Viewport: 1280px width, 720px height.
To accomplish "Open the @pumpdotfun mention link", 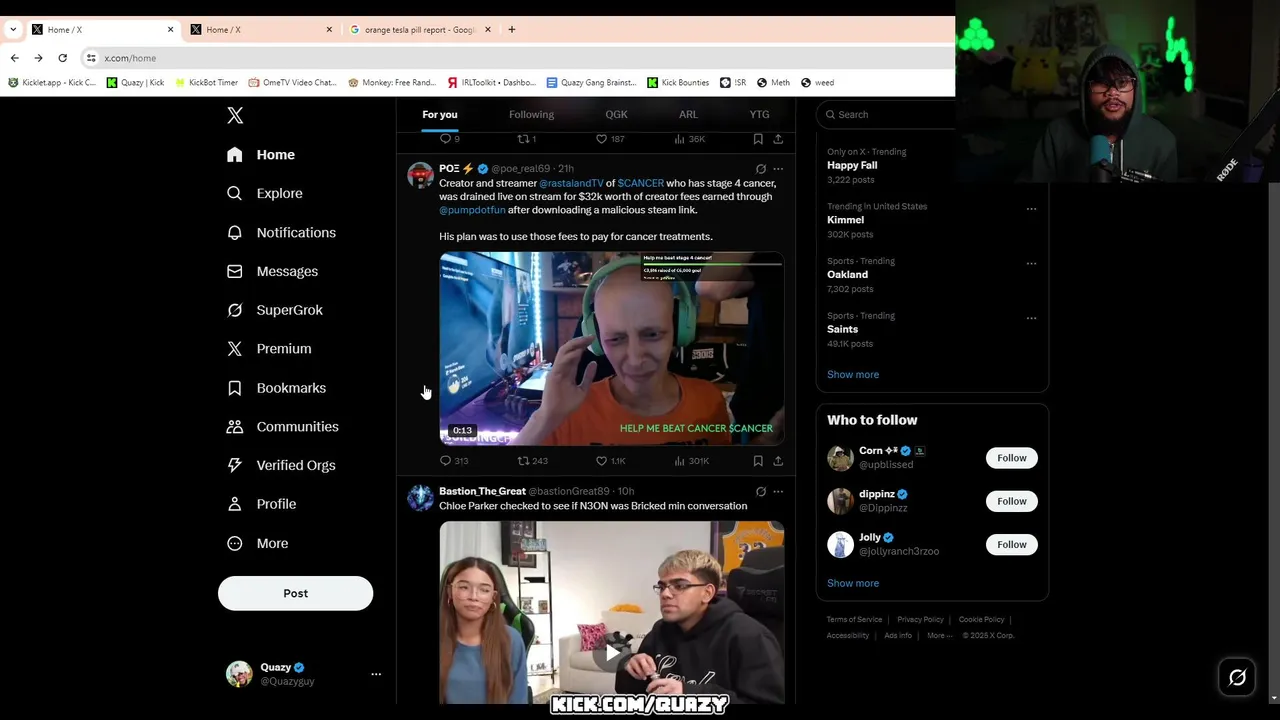I will click(x=472, y=210).
